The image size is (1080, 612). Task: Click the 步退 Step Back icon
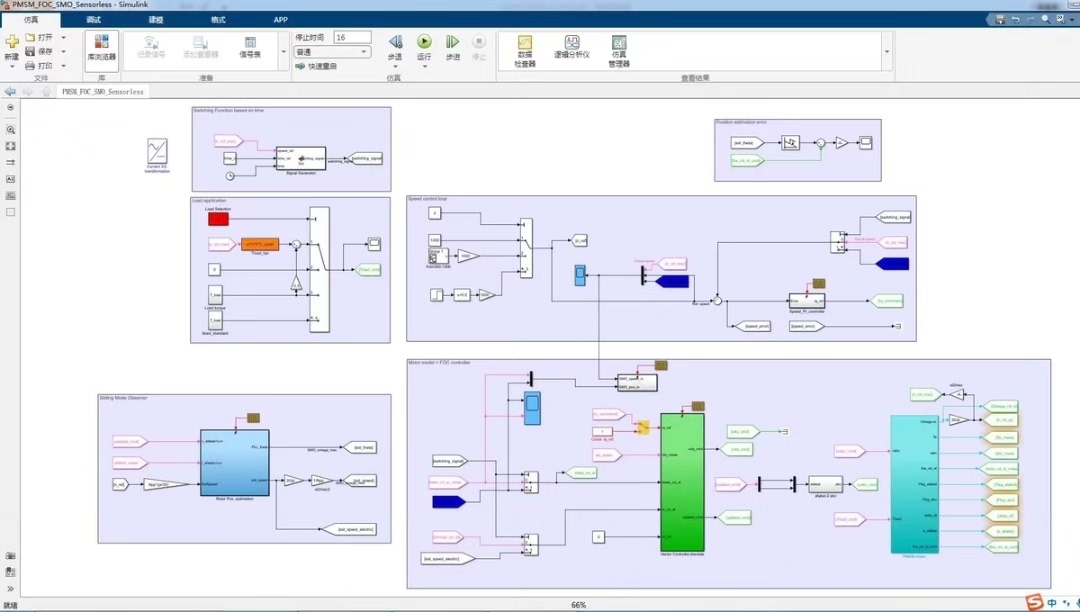coord(395,42)
